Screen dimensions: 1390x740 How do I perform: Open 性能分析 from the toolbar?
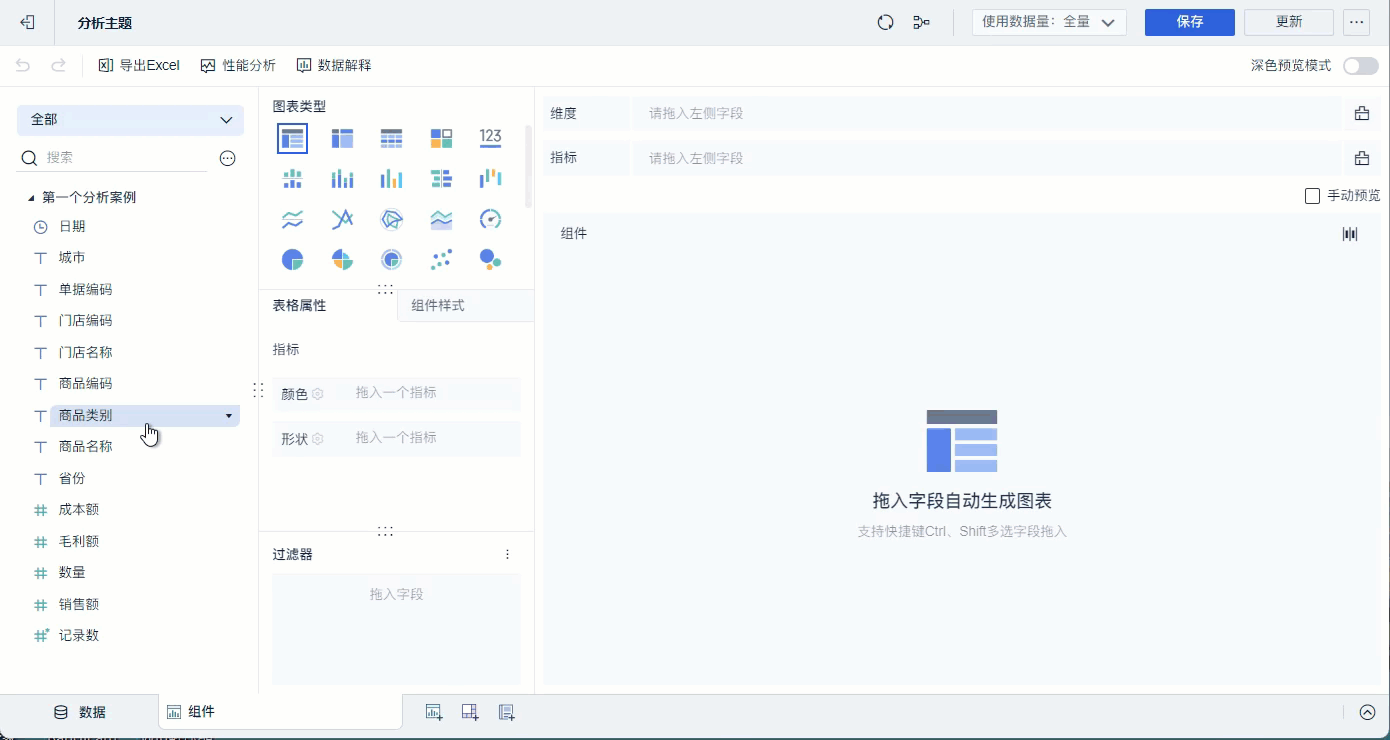click(x=238, y=65)
